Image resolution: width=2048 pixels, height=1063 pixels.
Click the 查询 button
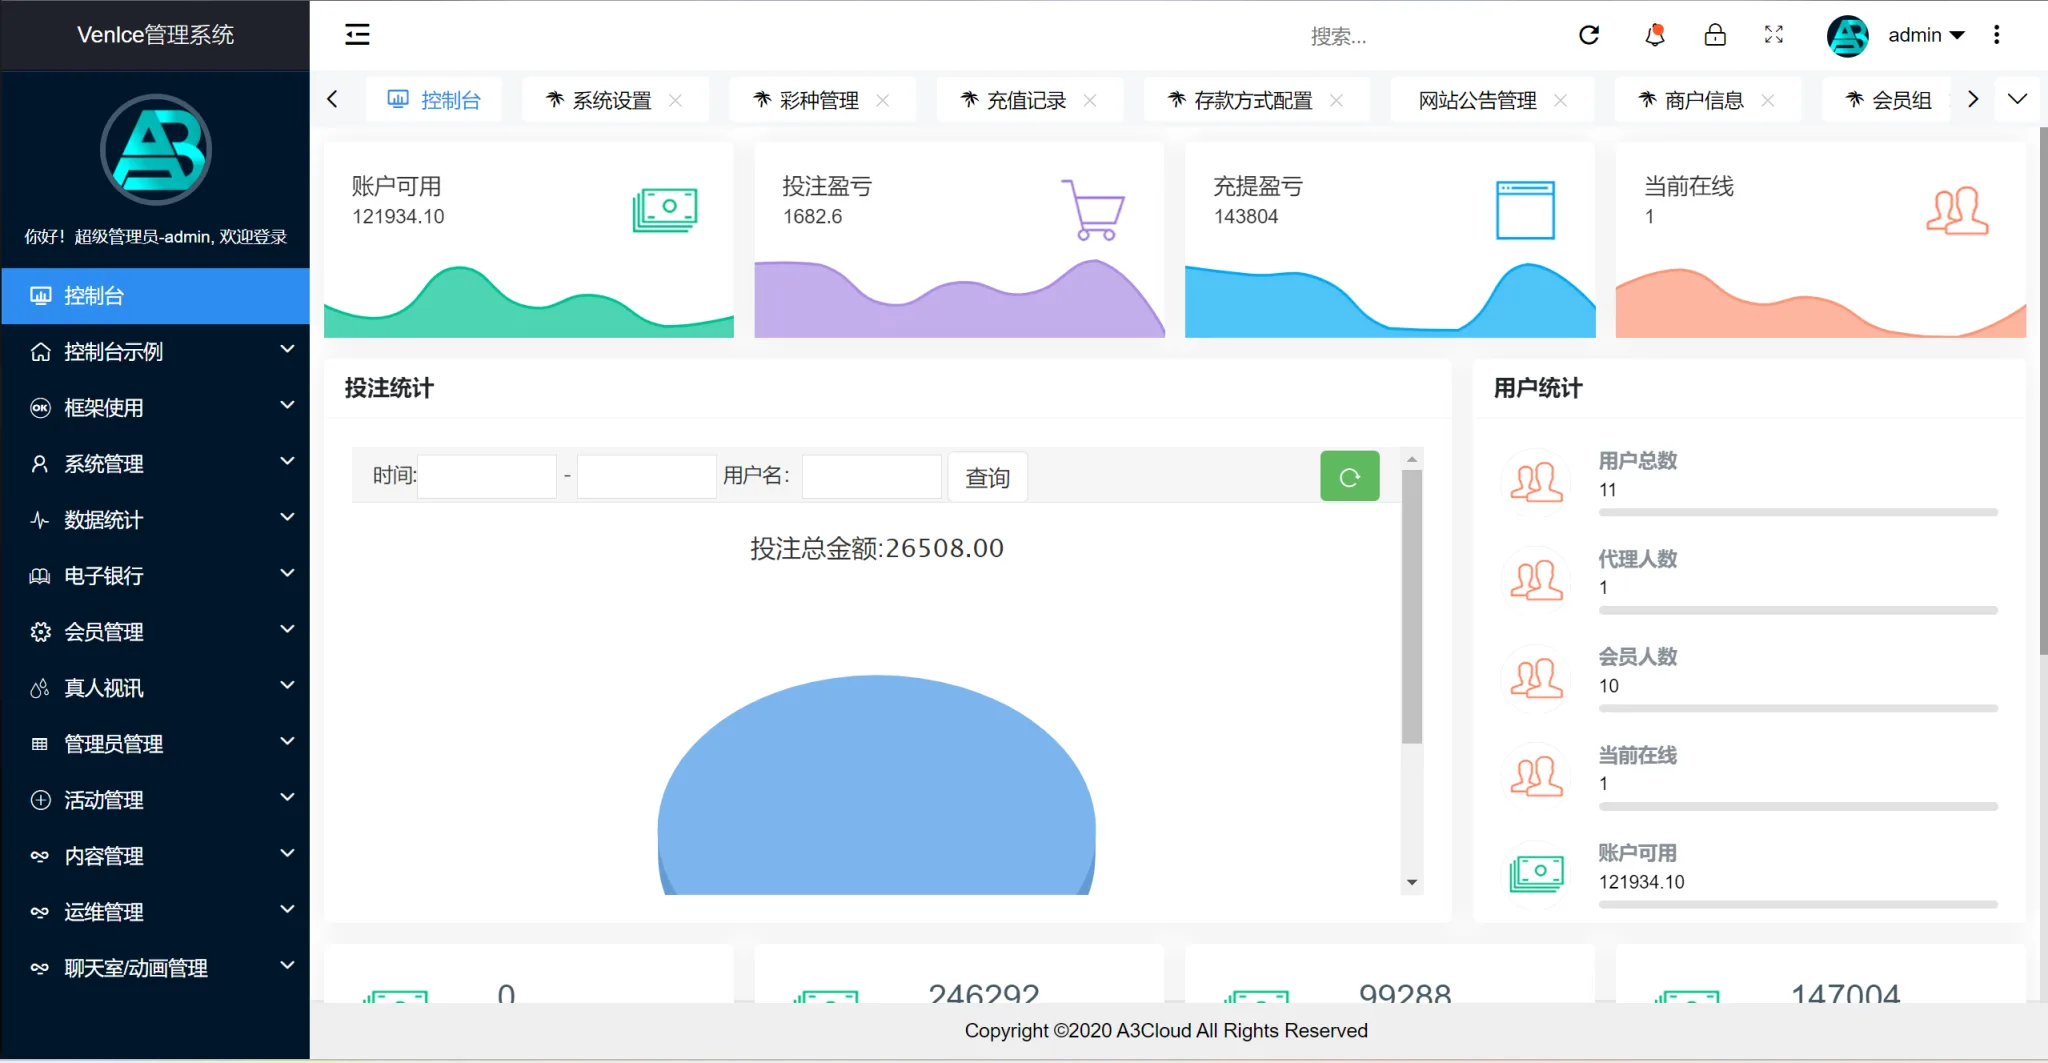tap(987, 478)
